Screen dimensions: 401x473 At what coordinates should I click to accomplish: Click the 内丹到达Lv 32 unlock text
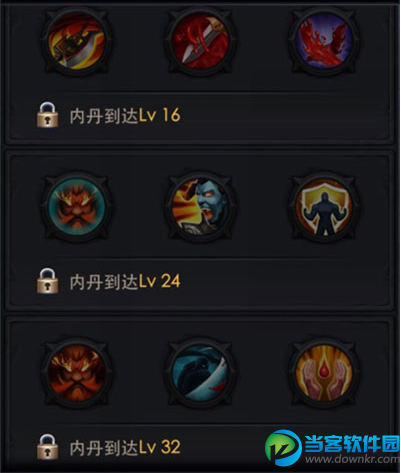(125, 447)
